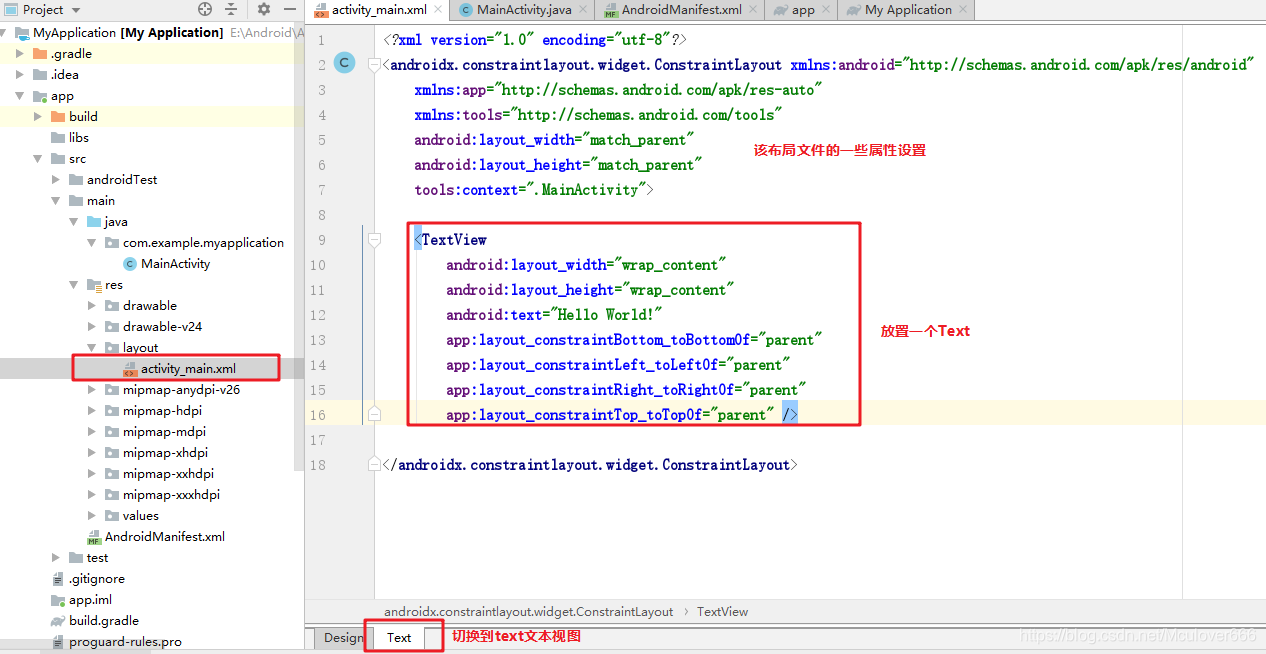1266x654 pixels.
Task: Click the MainActivity class icon in tree
Action: coord(130,264)
